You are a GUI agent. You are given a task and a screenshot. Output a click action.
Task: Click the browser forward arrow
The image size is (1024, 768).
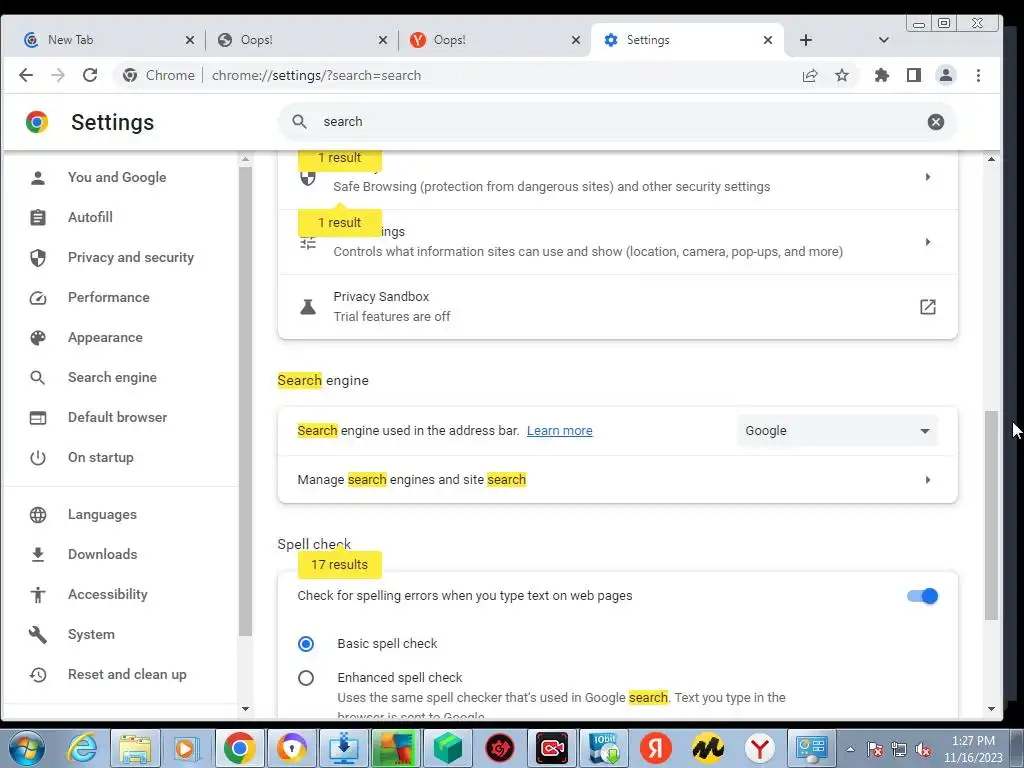pos(58,75)
